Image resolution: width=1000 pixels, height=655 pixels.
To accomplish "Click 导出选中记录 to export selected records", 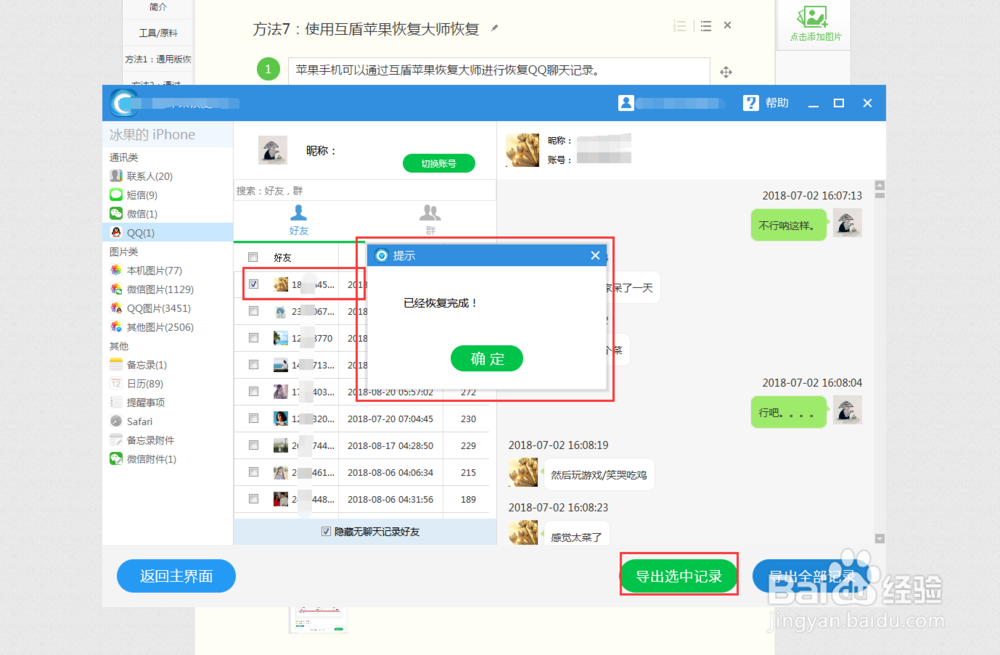I will click(679, 576).
